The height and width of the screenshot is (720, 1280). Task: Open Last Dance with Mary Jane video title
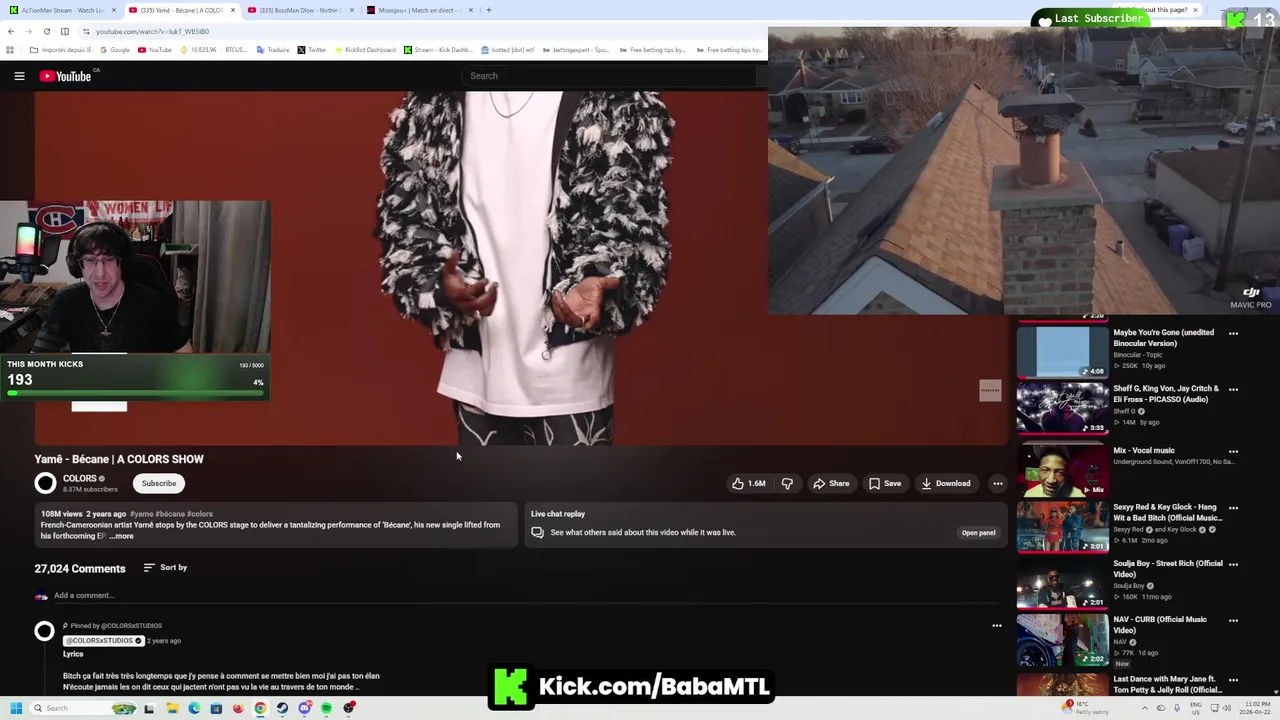(x=1168, y=684)
